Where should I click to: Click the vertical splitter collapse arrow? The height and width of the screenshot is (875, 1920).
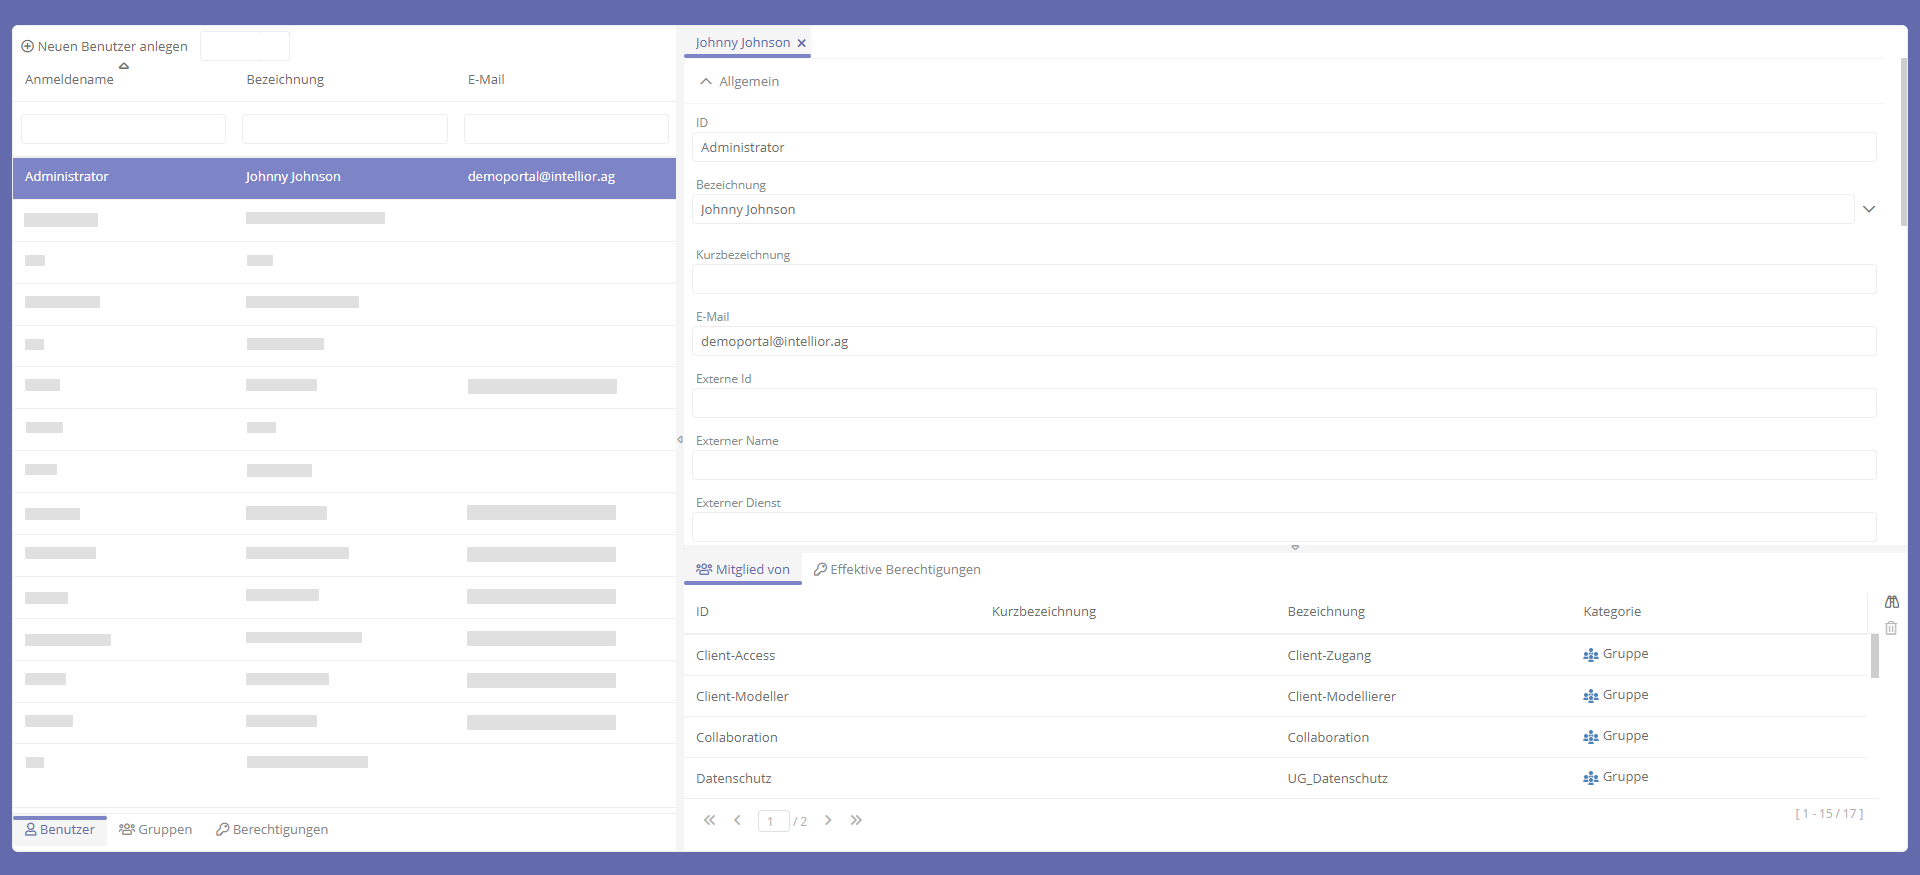point(680,439)
